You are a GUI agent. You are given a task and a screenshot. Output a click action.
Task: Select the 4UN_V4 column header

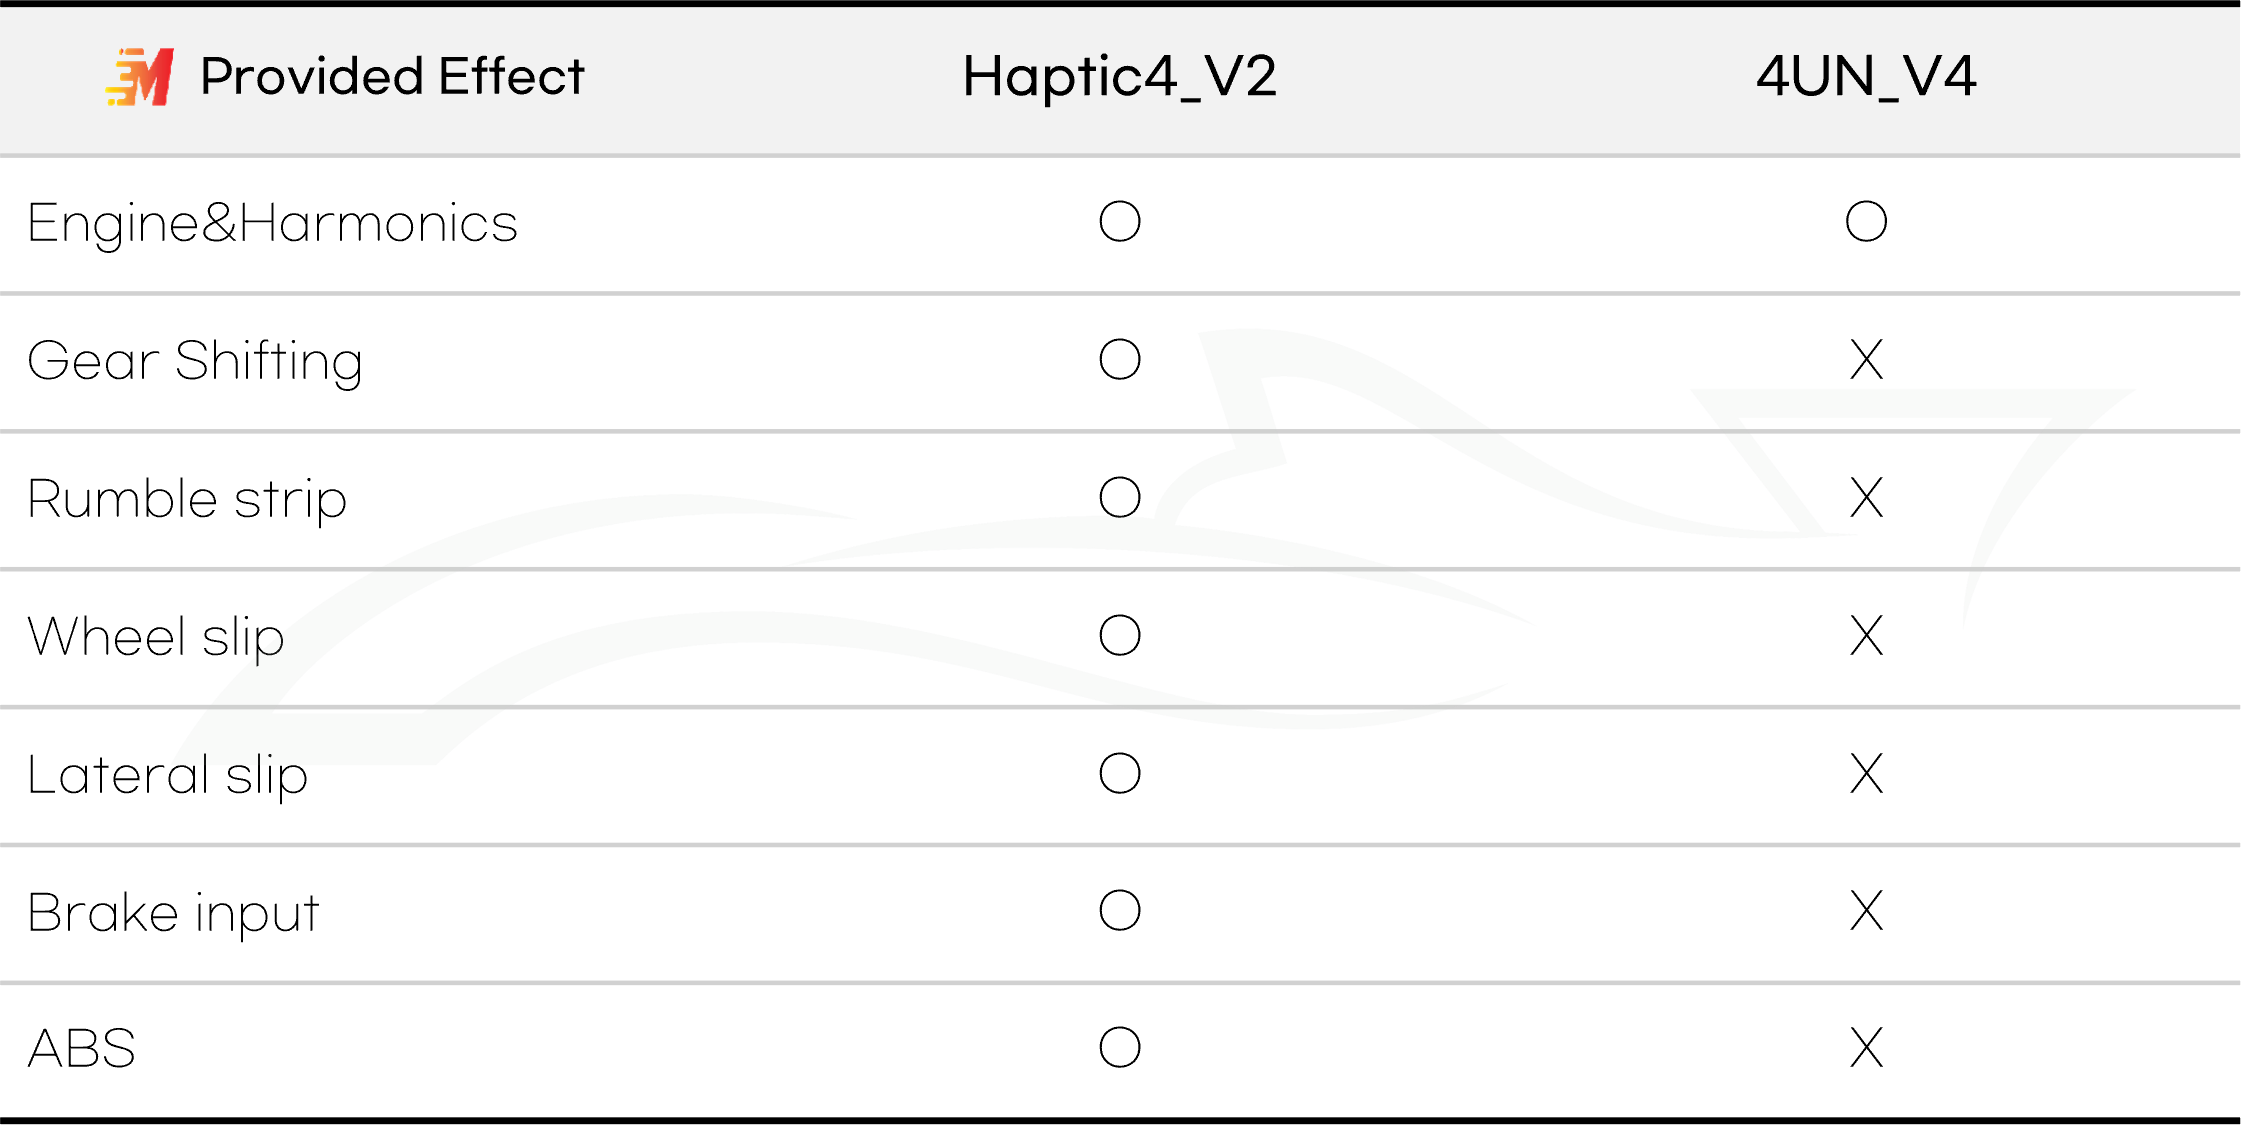[1866, 77]
